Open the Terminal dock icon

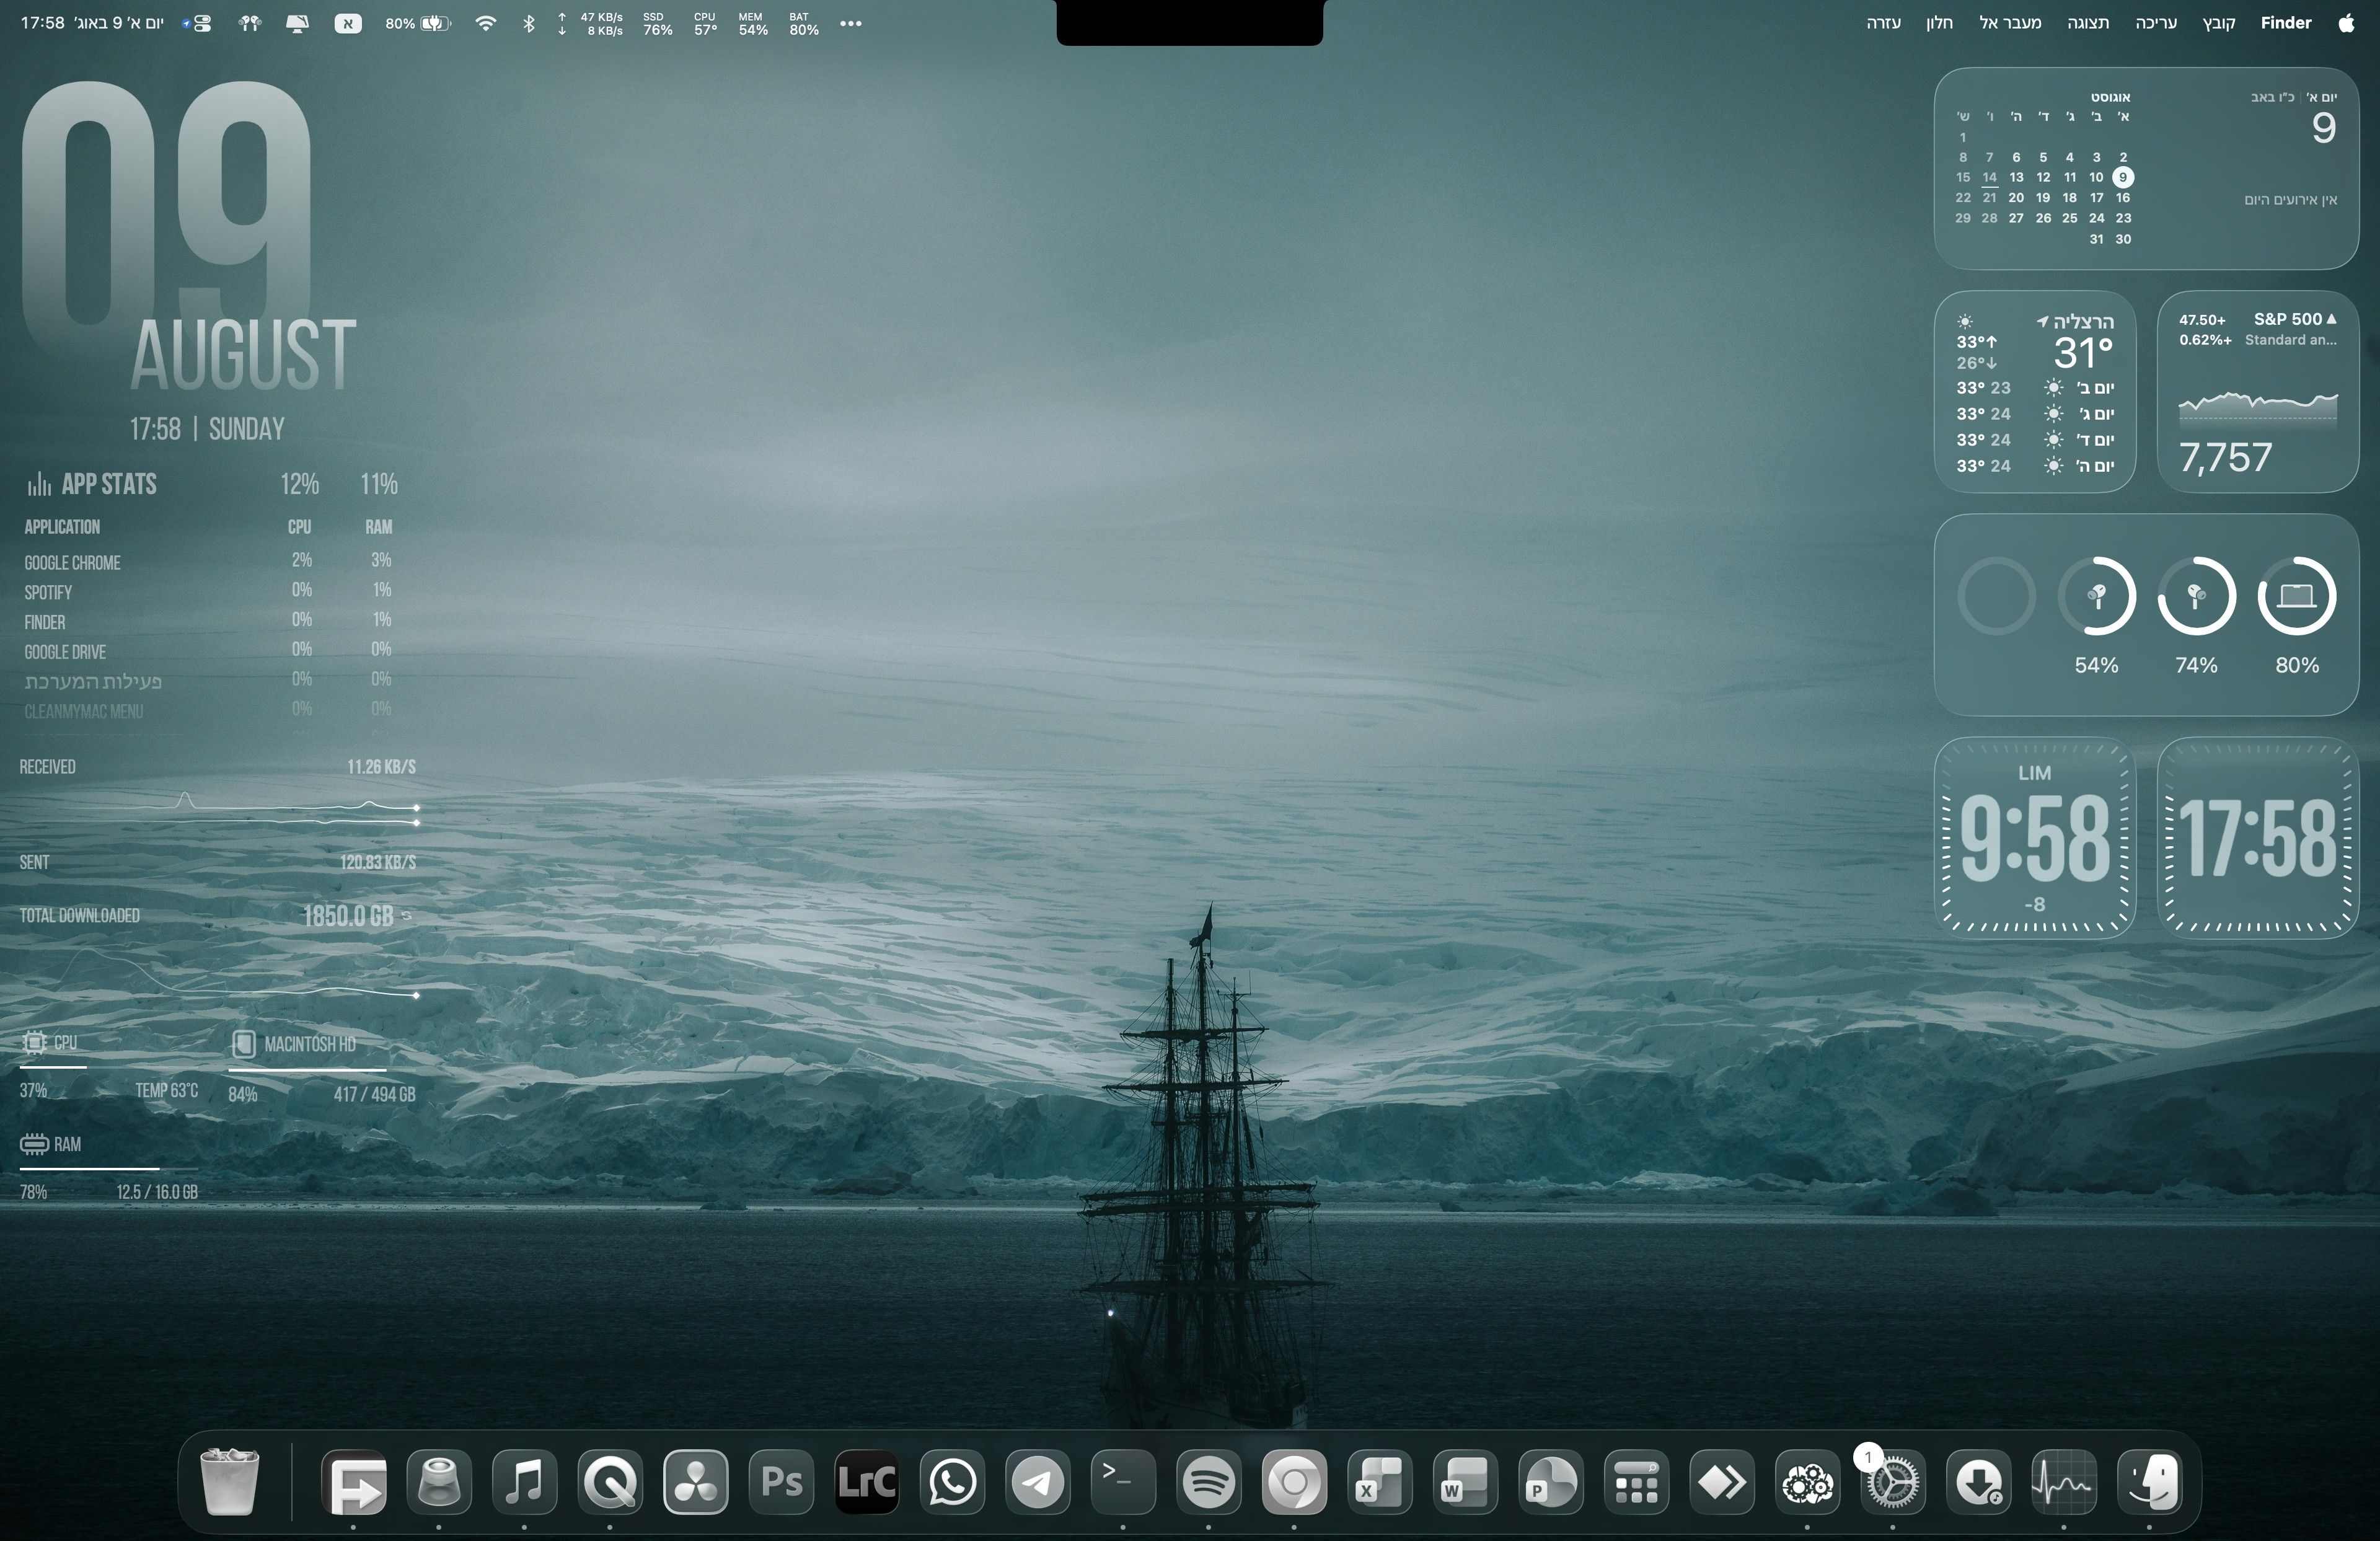(1123, 1481)
